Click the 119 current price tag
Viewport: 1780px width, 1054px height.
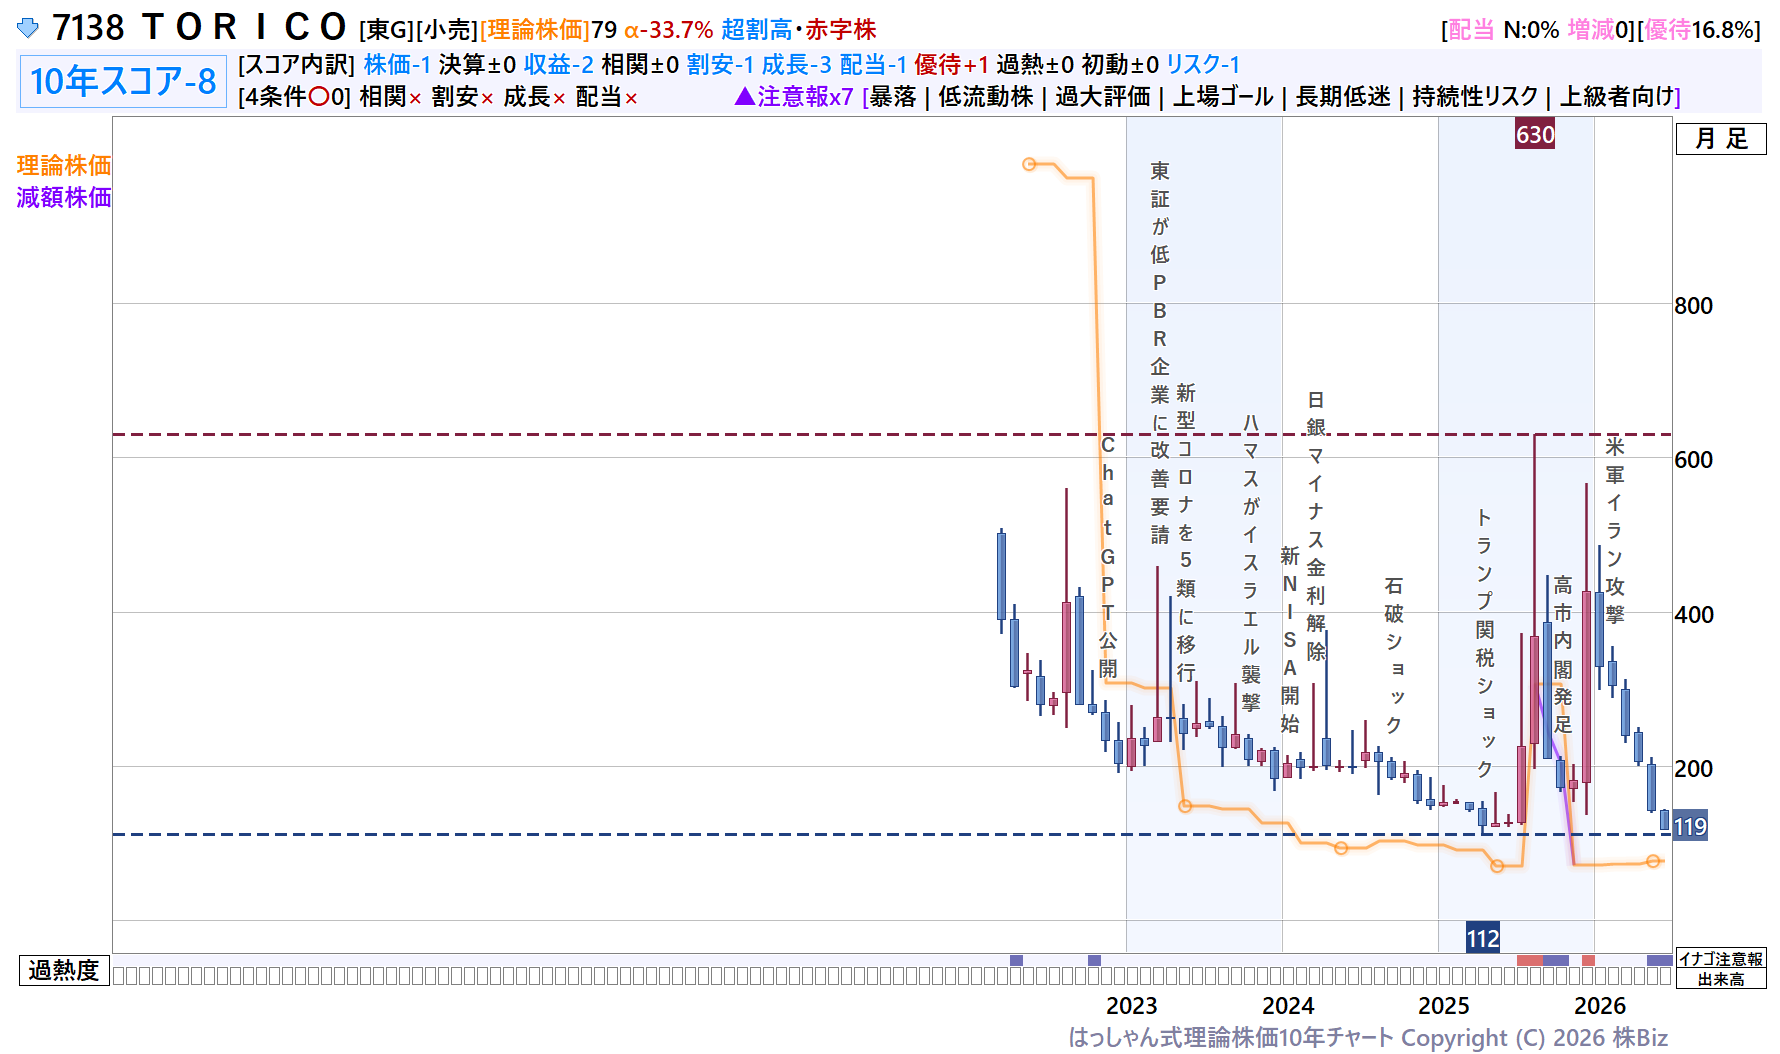click(1690, 826)
